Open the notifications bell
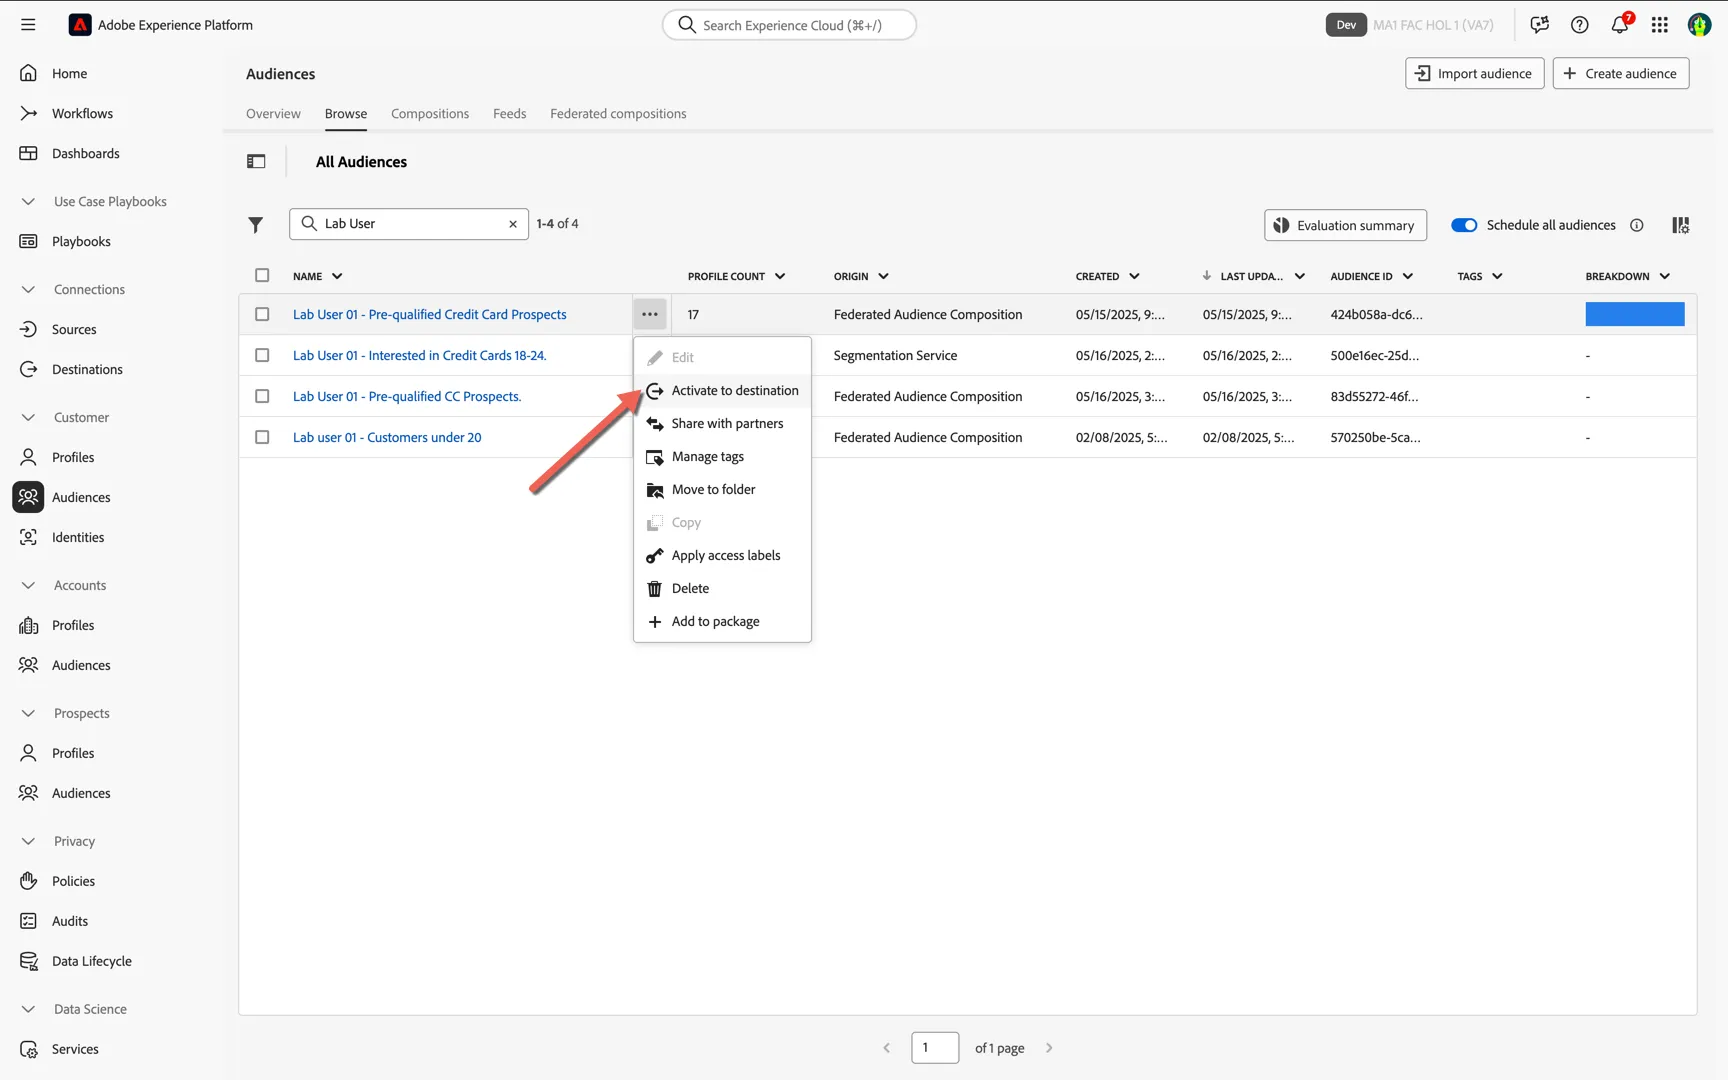Image resolution: width=1728 pixels, height=1080 pixels. 1620,25
